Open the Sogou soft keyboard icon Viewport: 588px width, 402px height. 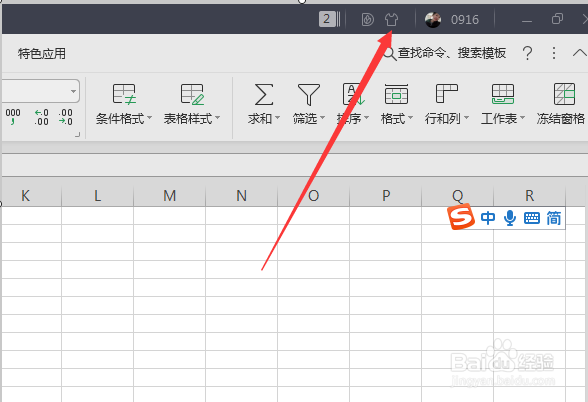532,218
